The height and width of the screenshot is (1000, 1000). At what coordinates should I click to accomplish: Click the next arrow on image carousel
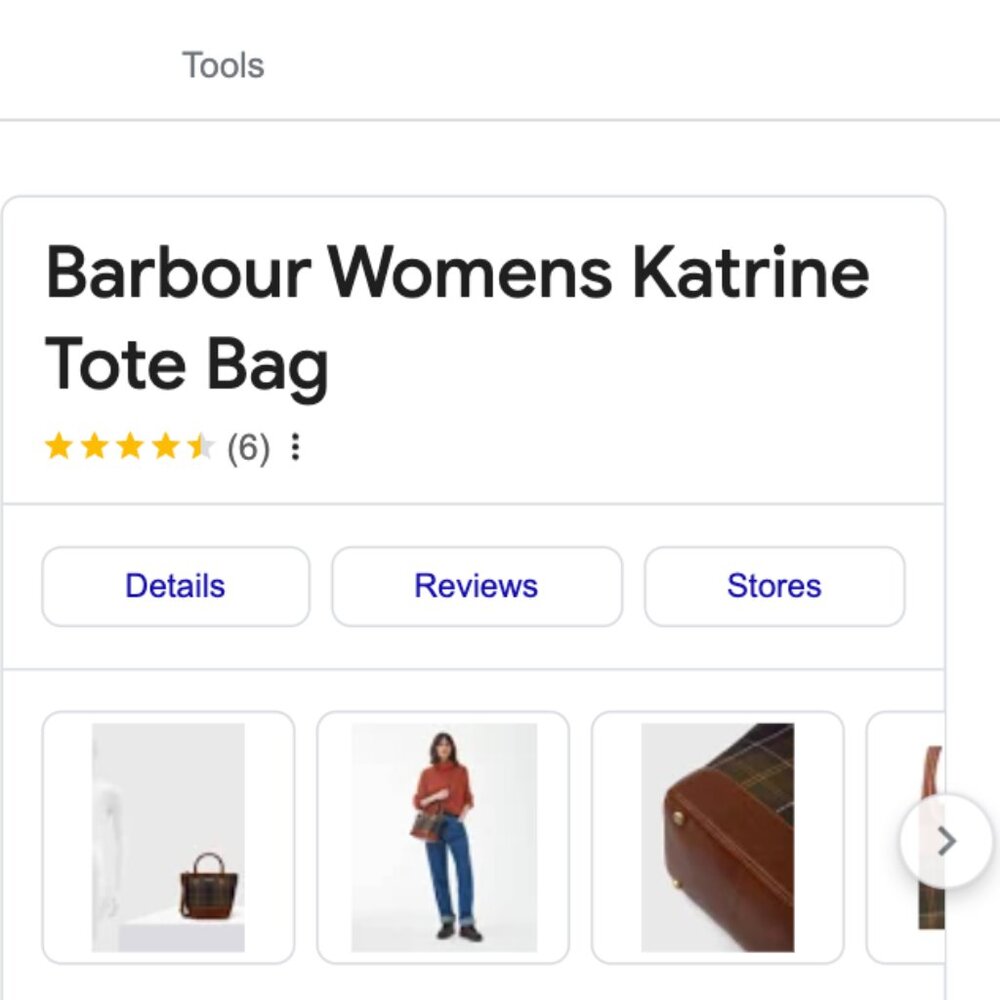[946, 841]
